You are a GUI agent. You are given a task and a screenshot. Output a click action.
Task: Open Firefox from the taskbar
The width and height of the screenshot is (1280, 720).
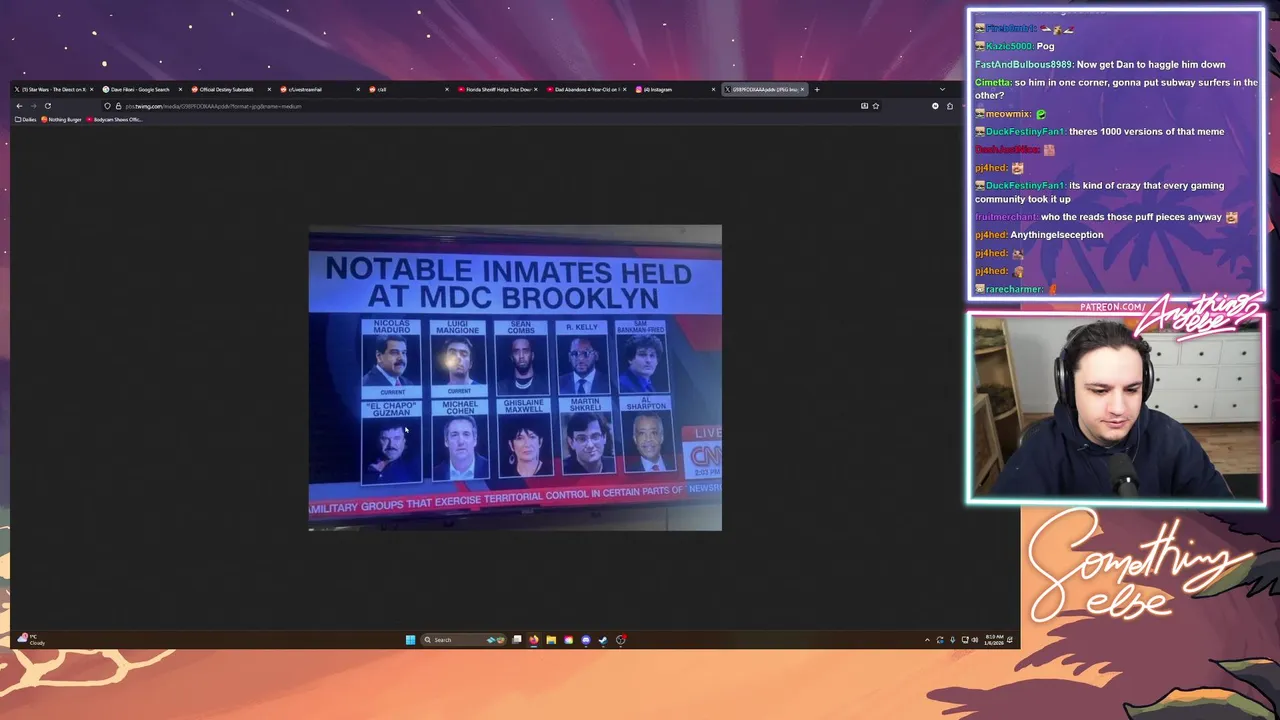tap(534, 640)
